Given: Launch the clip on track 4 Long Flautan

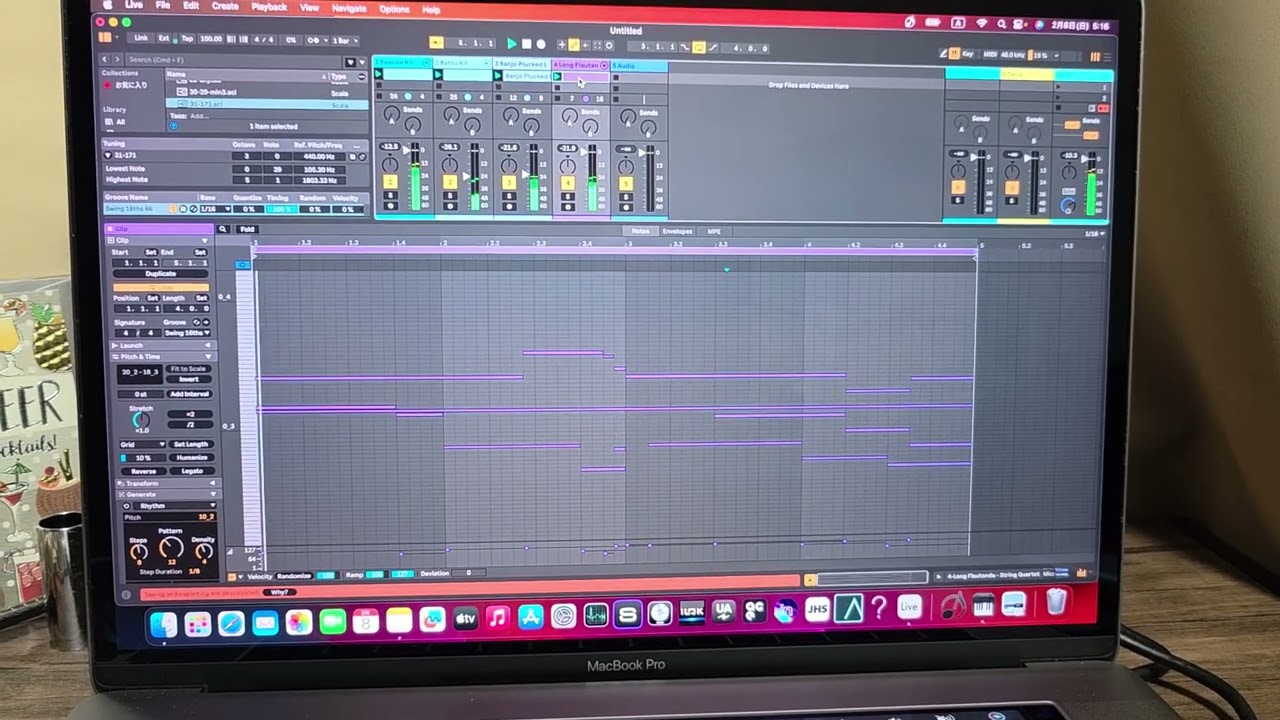Looking at the screenshot, I should (558, 76).
